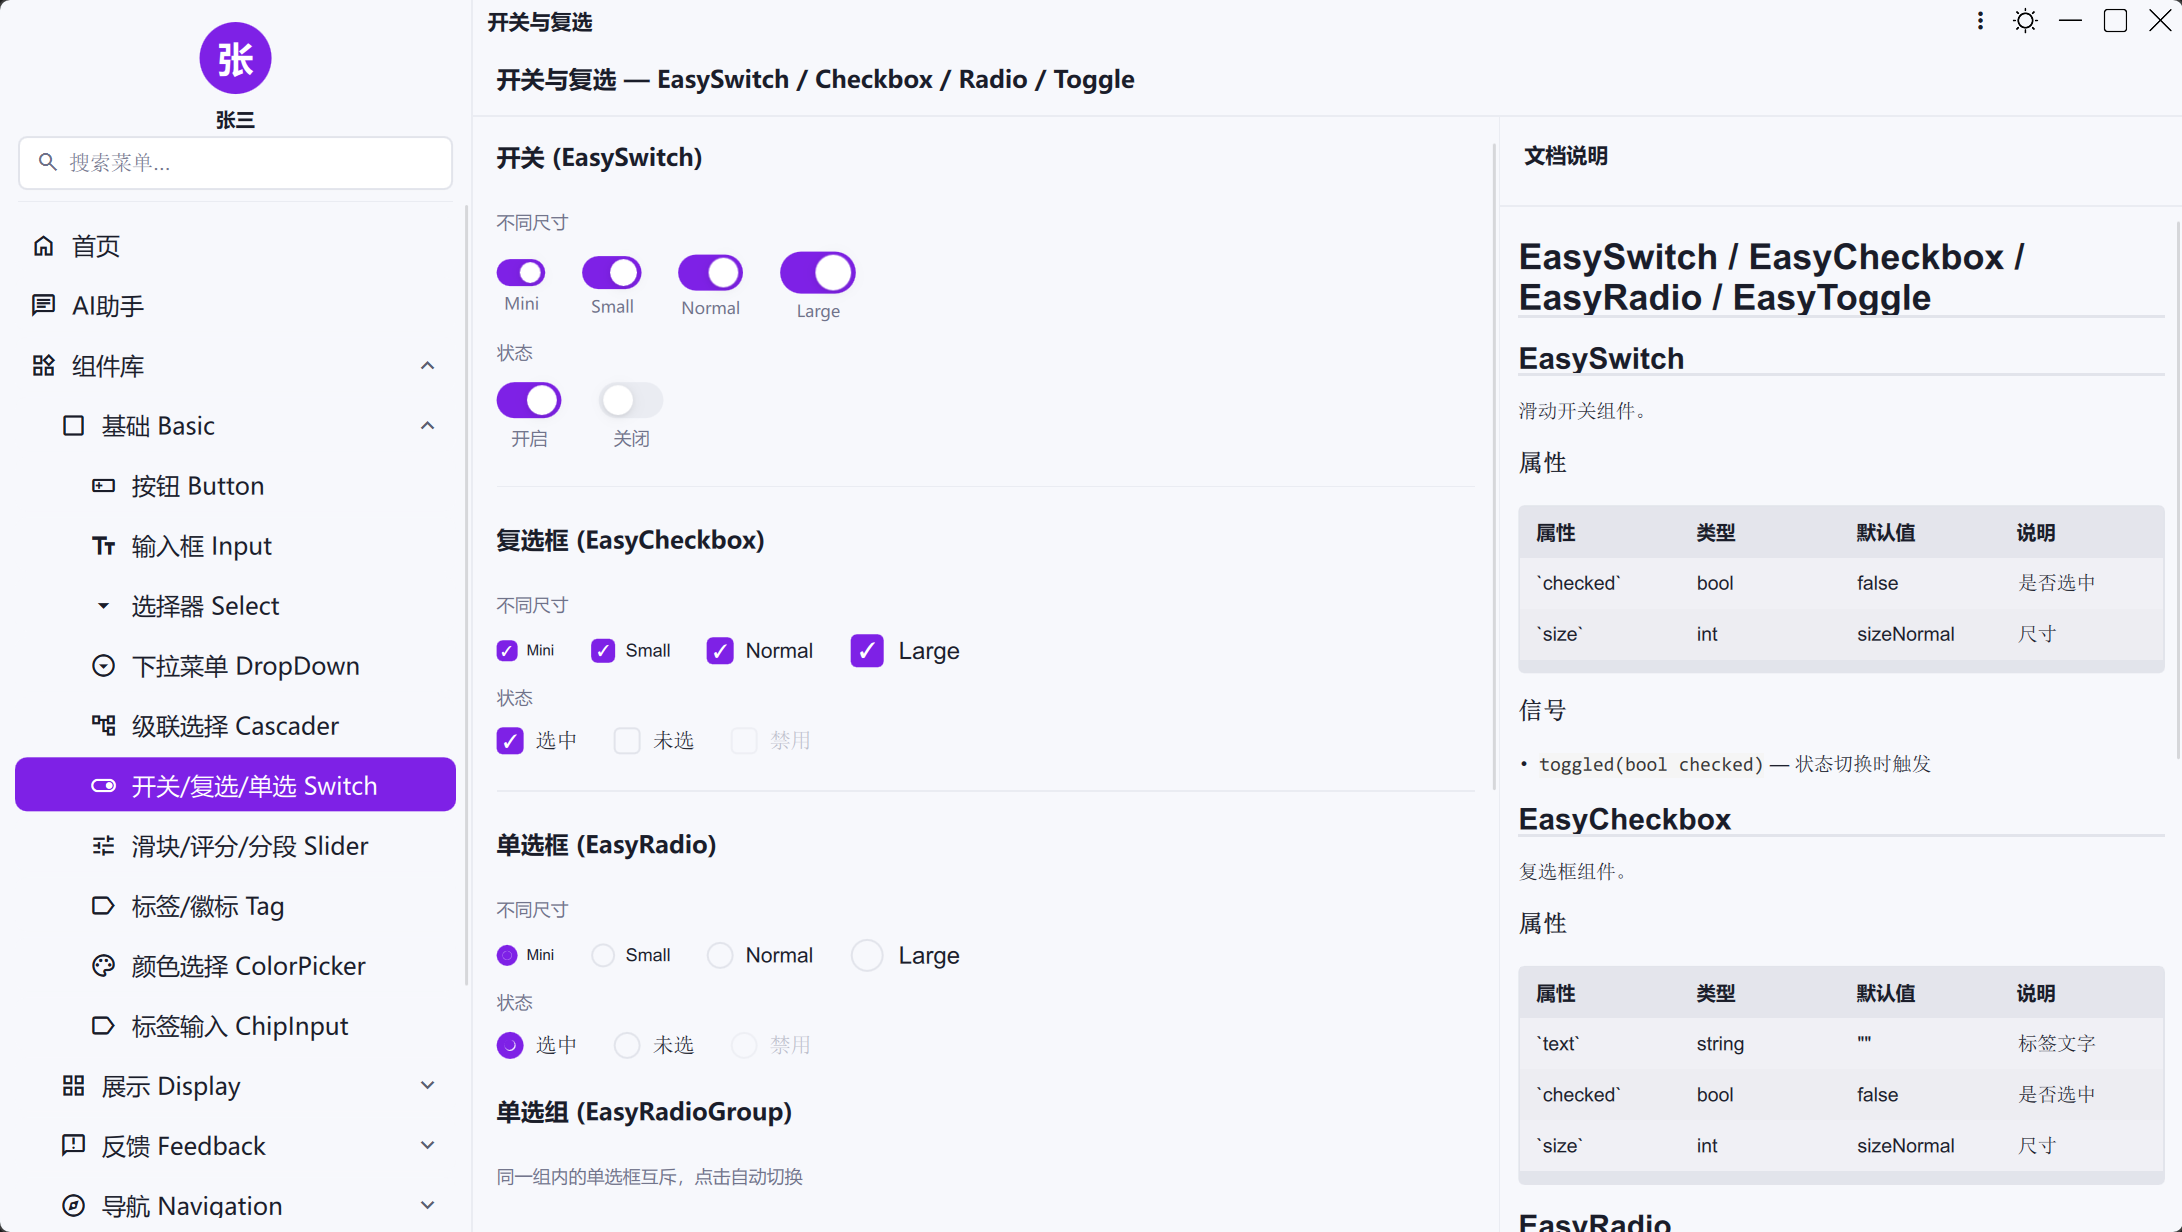This screenshot has height=1232, width=2182.
Task: Navigate to 颜色选择 ColorPicker page
Action: (x=235, y=966)
